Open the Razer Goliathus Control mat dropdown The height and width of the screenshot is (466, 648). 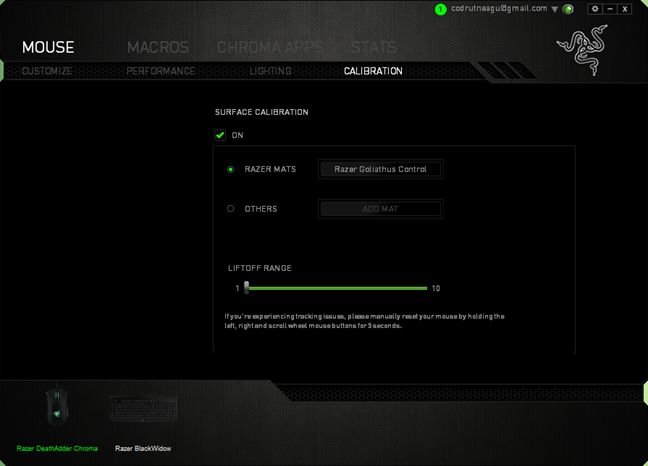tap(381, 169)
